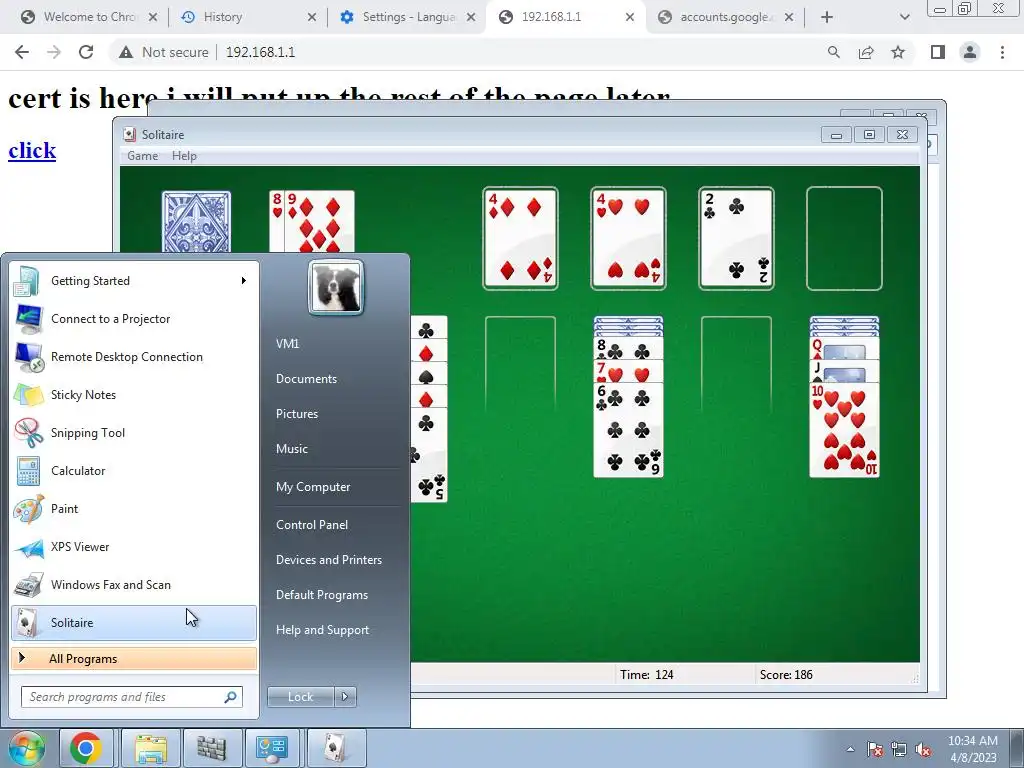Open the Game menu in Solitaire

[x=142, y=156]
